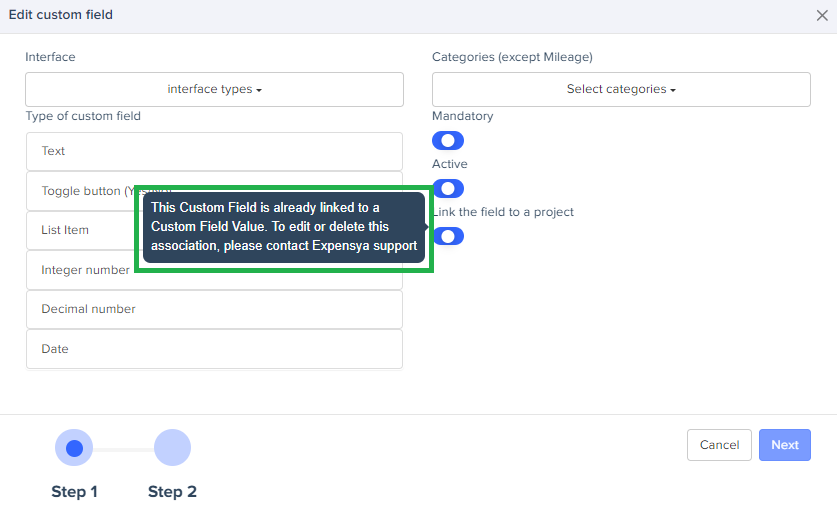This screenshot has width=837, height=520.
Task: Click the Step 1 label text
Action: coord(74,492)
